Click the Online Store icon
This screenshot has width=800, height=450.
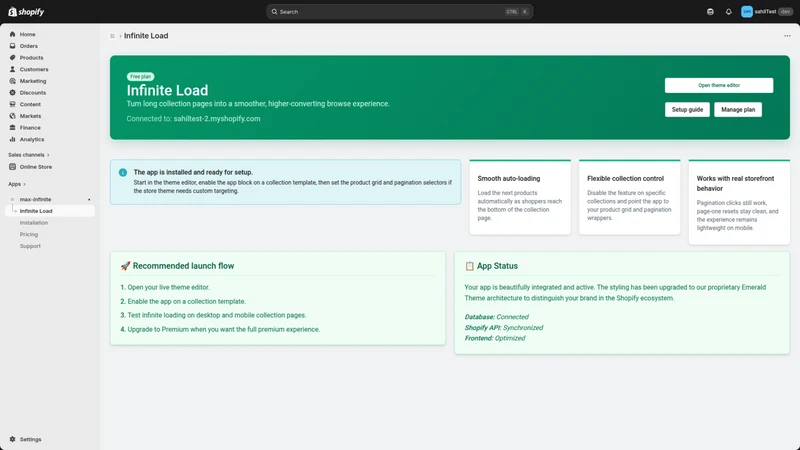12,167
